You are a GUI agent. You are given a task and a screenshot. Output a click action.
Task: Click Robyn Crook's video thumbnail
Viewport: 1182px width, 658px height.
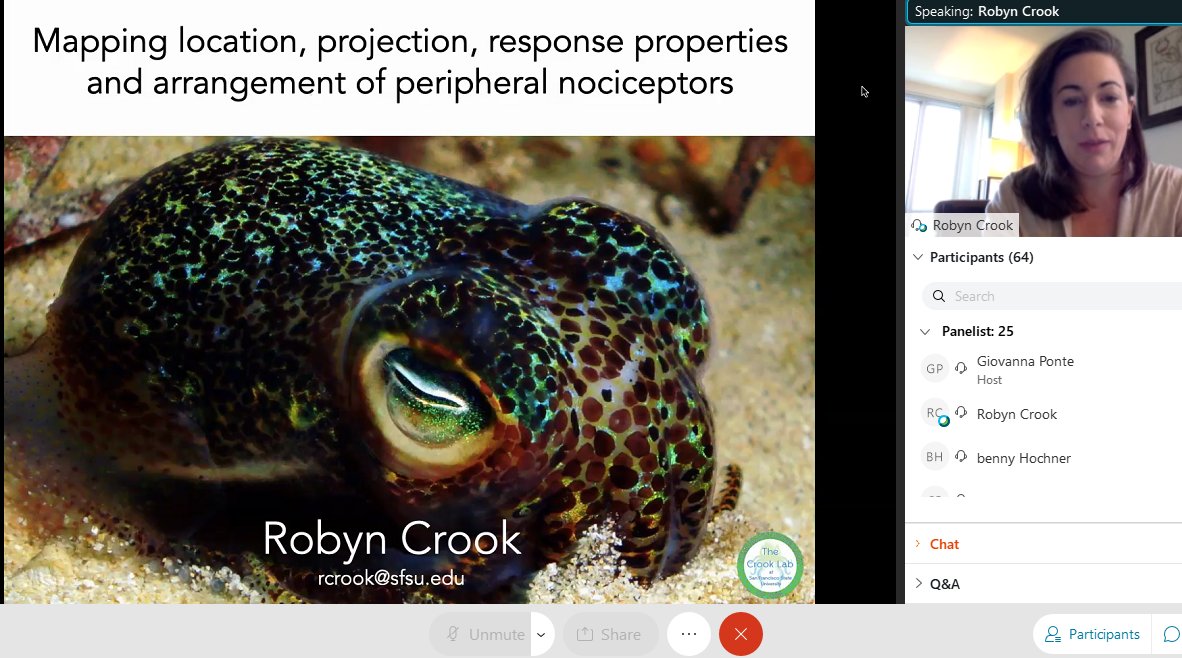click(1043, 130)
